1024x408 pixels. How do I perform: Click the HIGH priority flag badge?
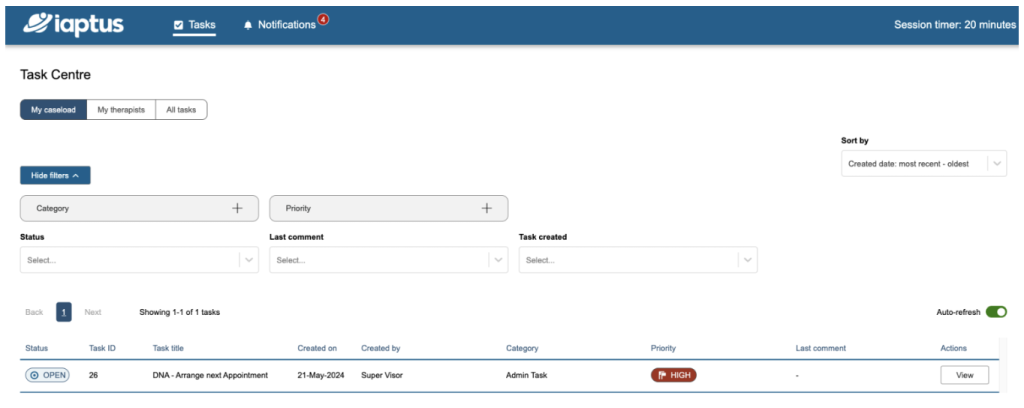(673, 375)
